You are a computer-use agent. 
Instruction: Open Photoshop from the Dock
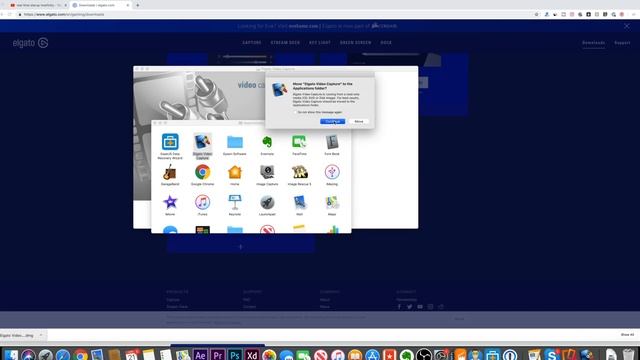click(x=235, y=355)
